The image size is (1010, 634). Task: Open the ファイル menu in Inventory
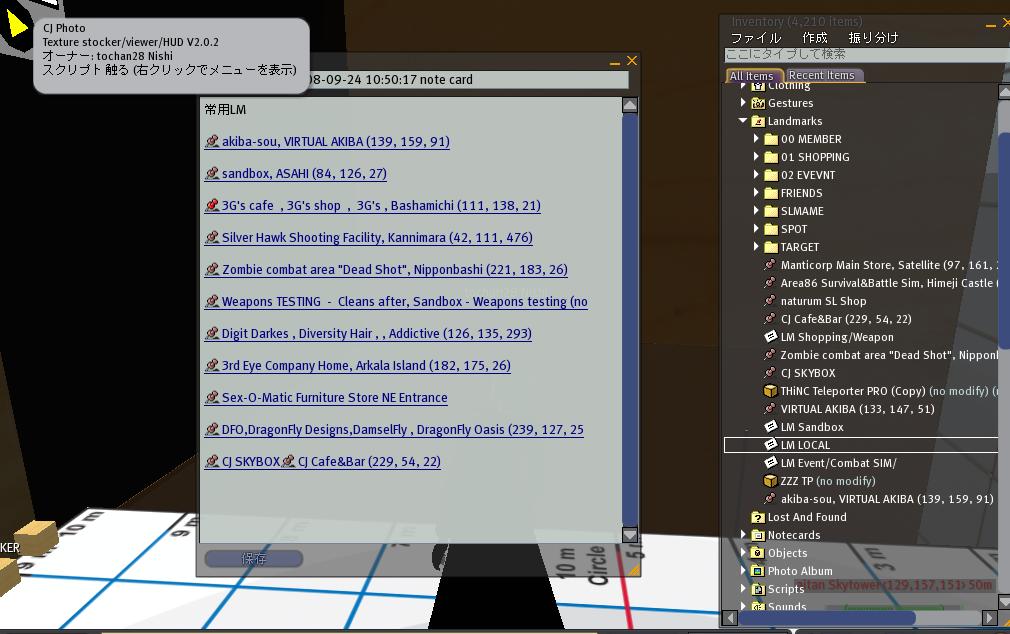click(x=756, y=38)
